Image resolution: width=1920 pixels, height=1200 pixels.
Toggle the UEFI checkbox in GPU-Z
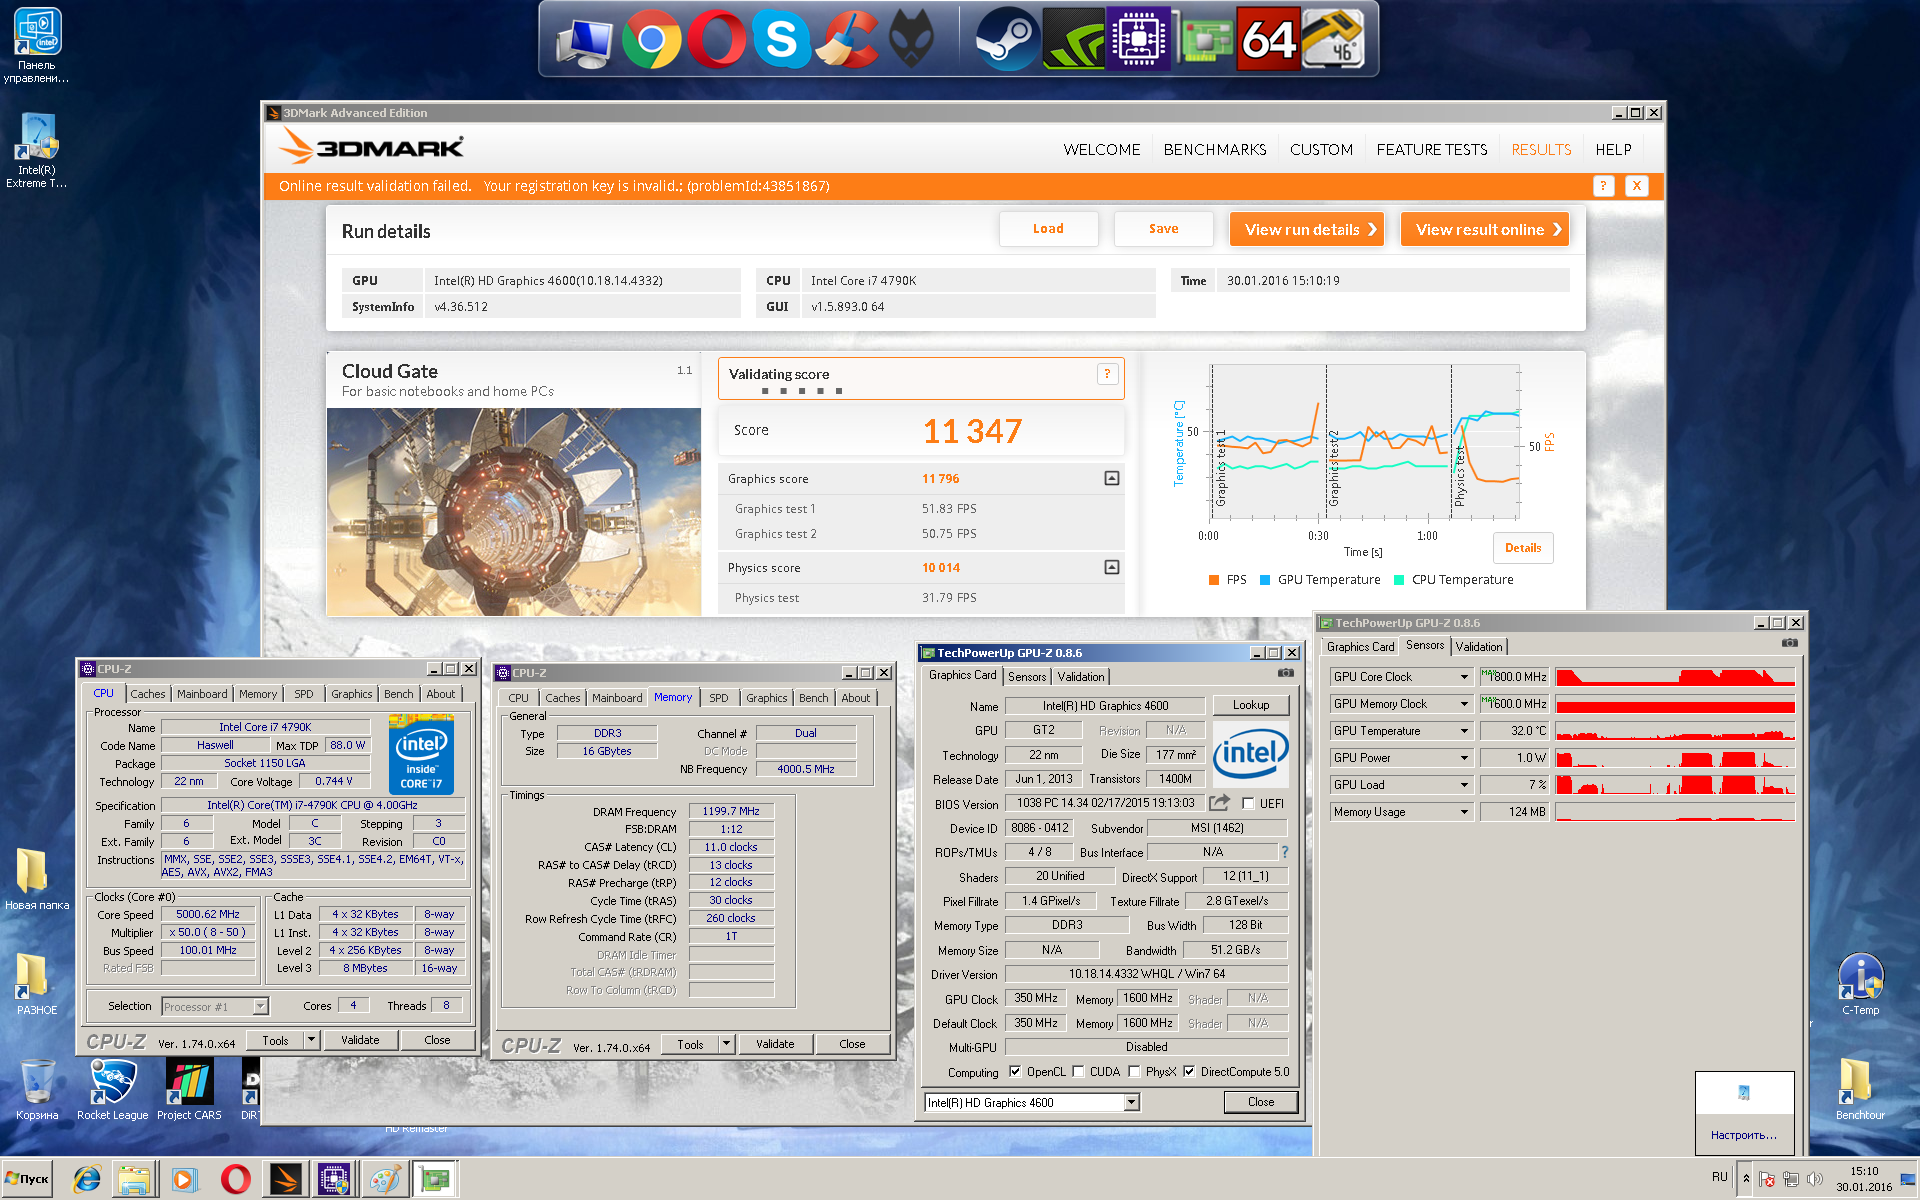1248,804
